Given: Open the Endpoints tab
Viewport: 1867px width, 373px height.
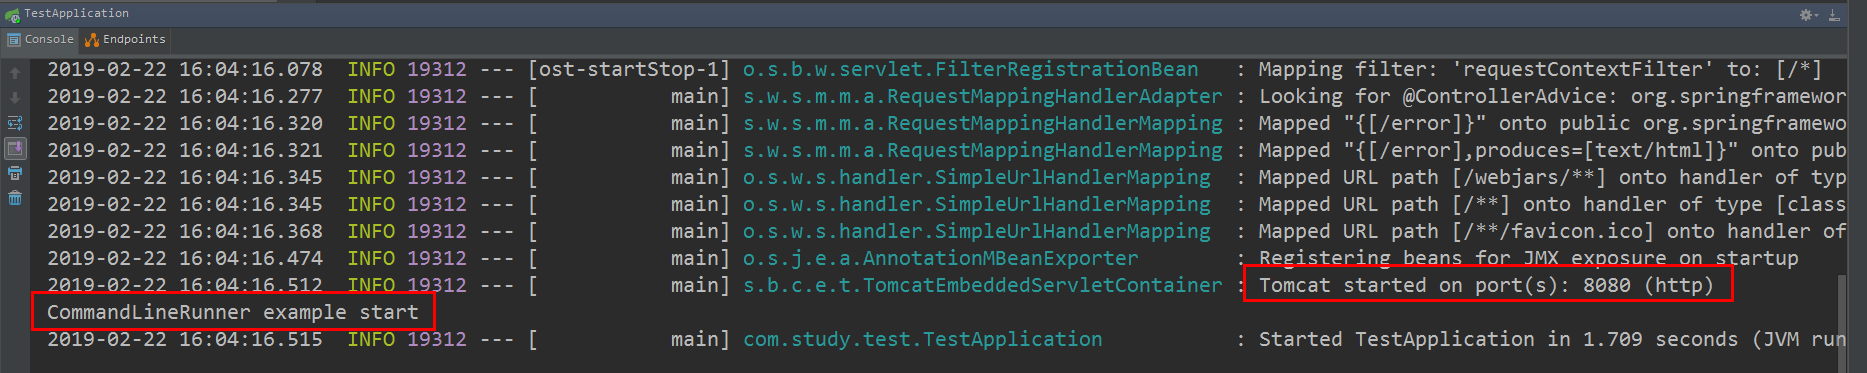Looking at the screenshot, I should (125, 40).
